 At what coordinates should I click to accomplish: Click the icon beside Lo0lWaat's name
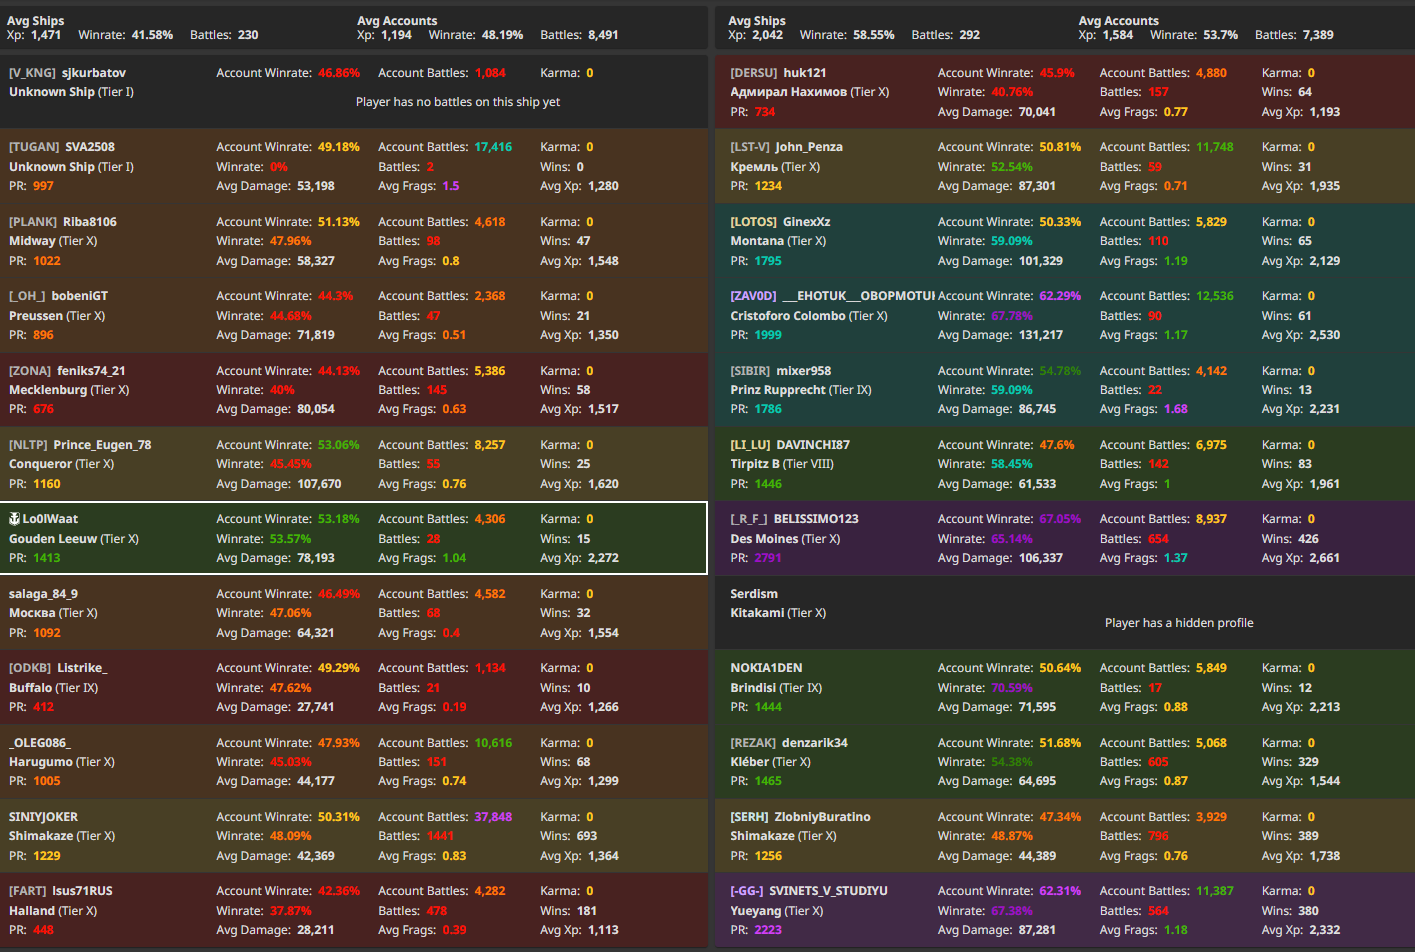(15, 519)
